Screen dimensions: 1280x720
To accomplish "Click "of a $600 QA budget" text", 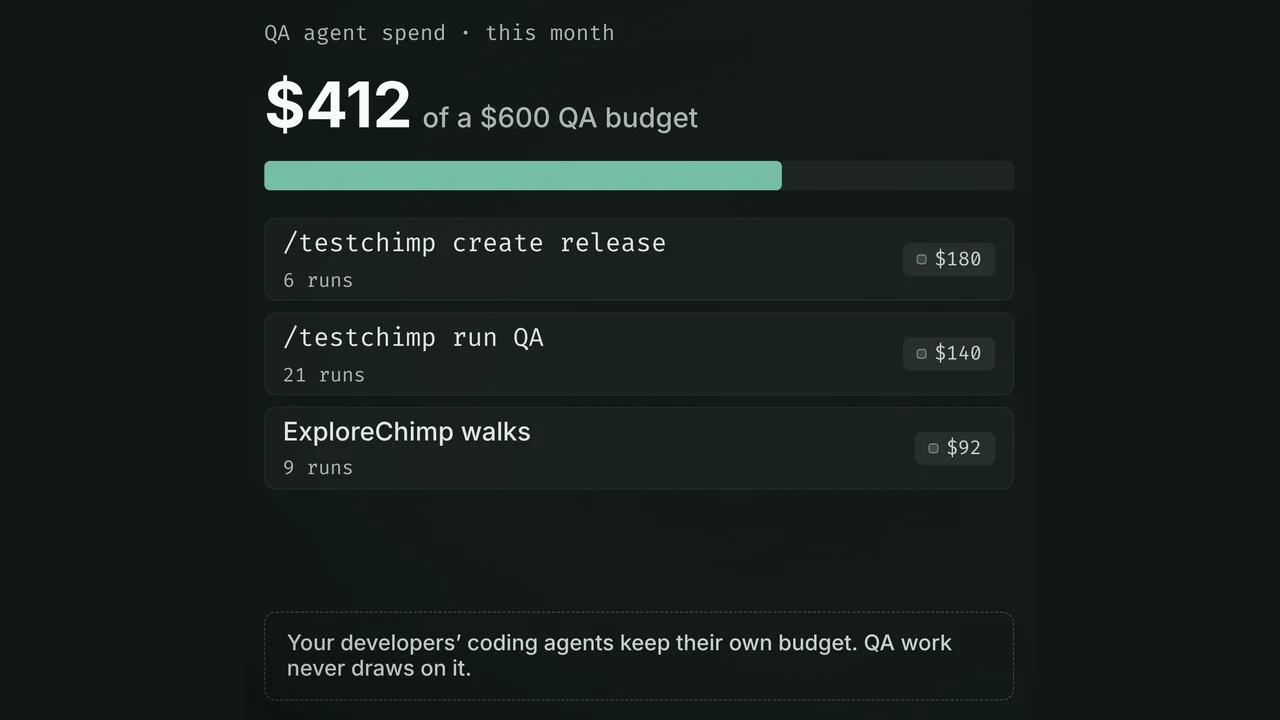I will 560,118.
